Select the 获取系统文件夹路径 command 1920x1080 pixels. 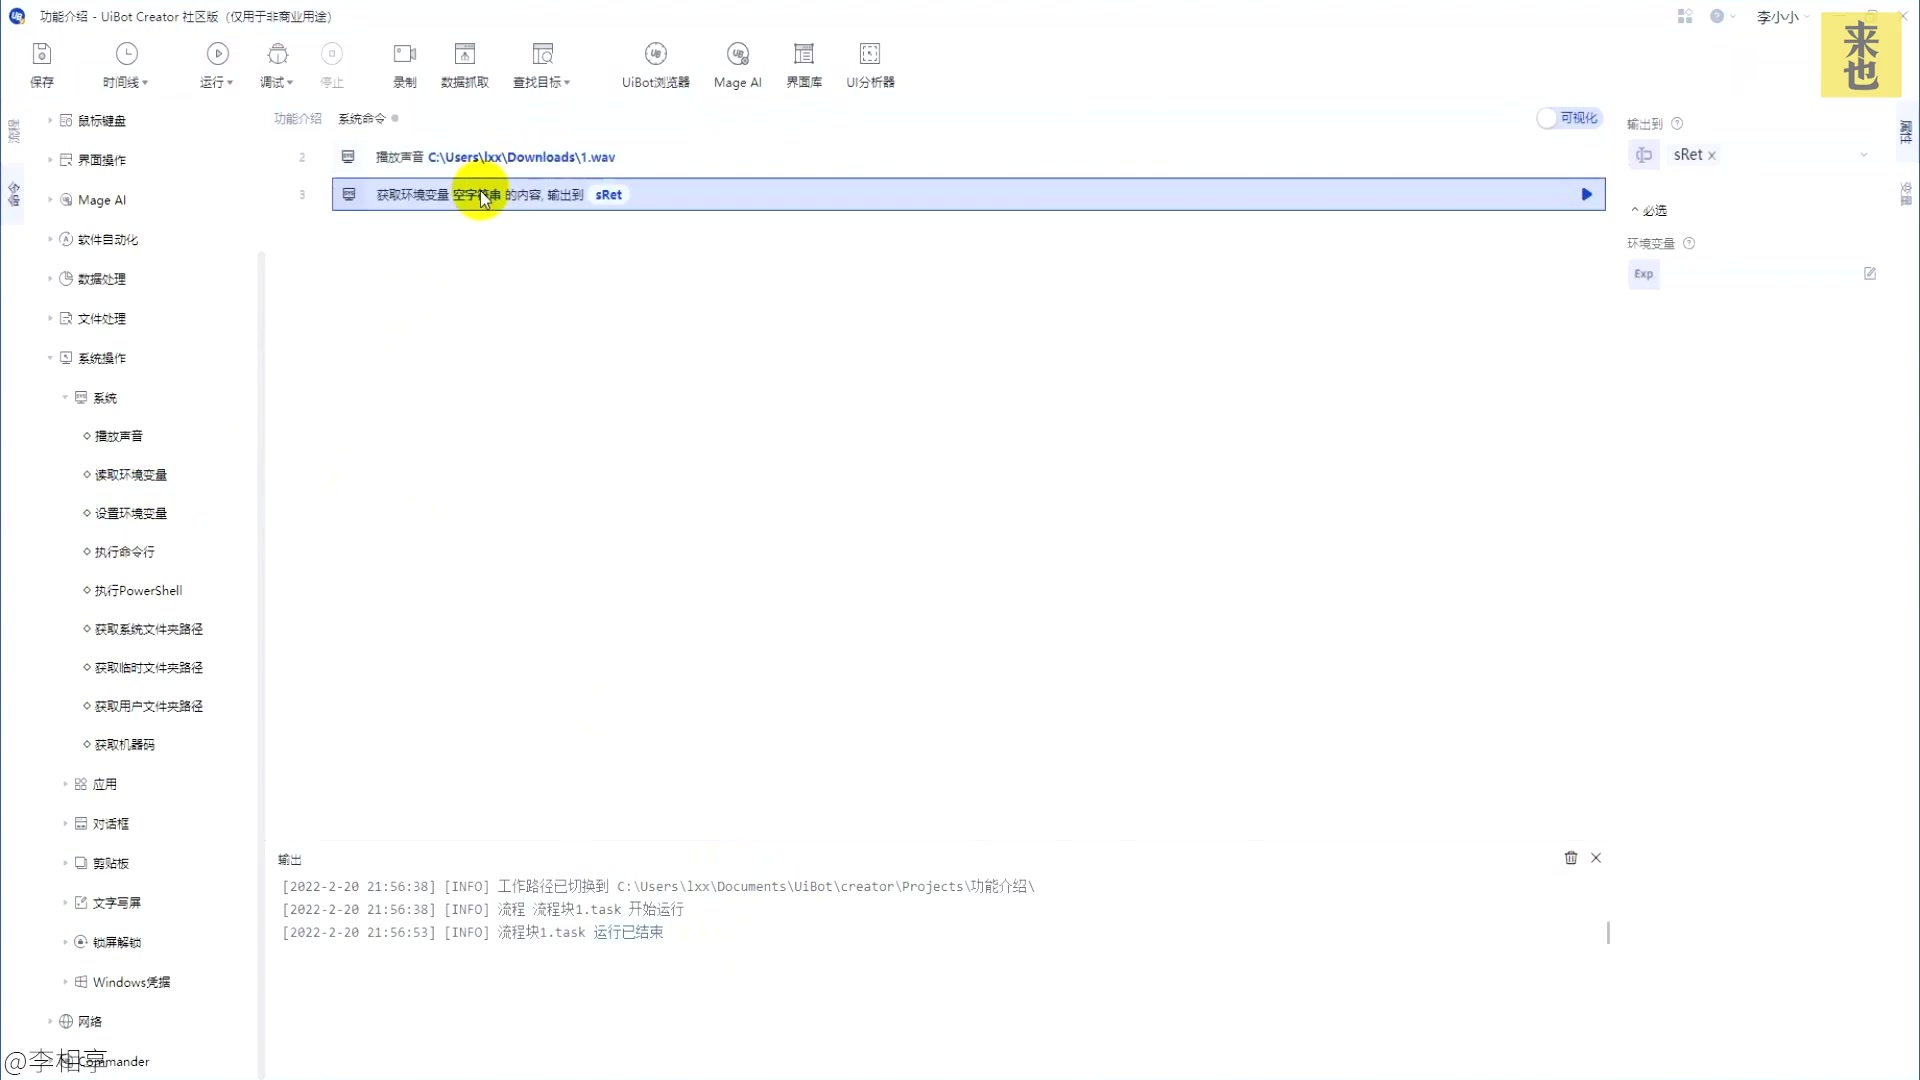[x=149, y=630]
